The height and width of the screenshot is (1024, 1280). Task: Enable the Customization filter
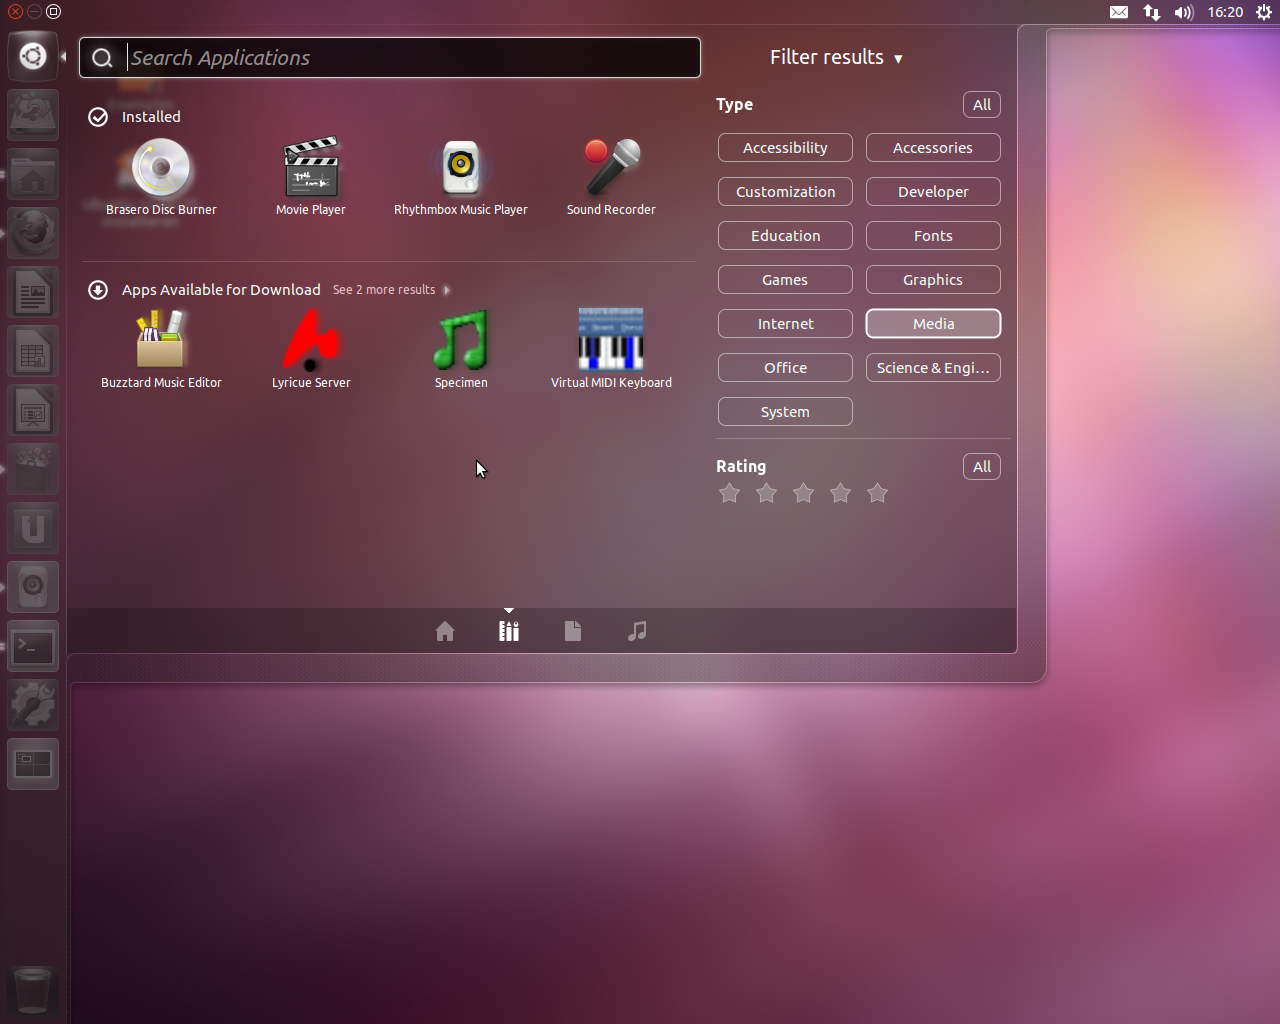point(785,192)
